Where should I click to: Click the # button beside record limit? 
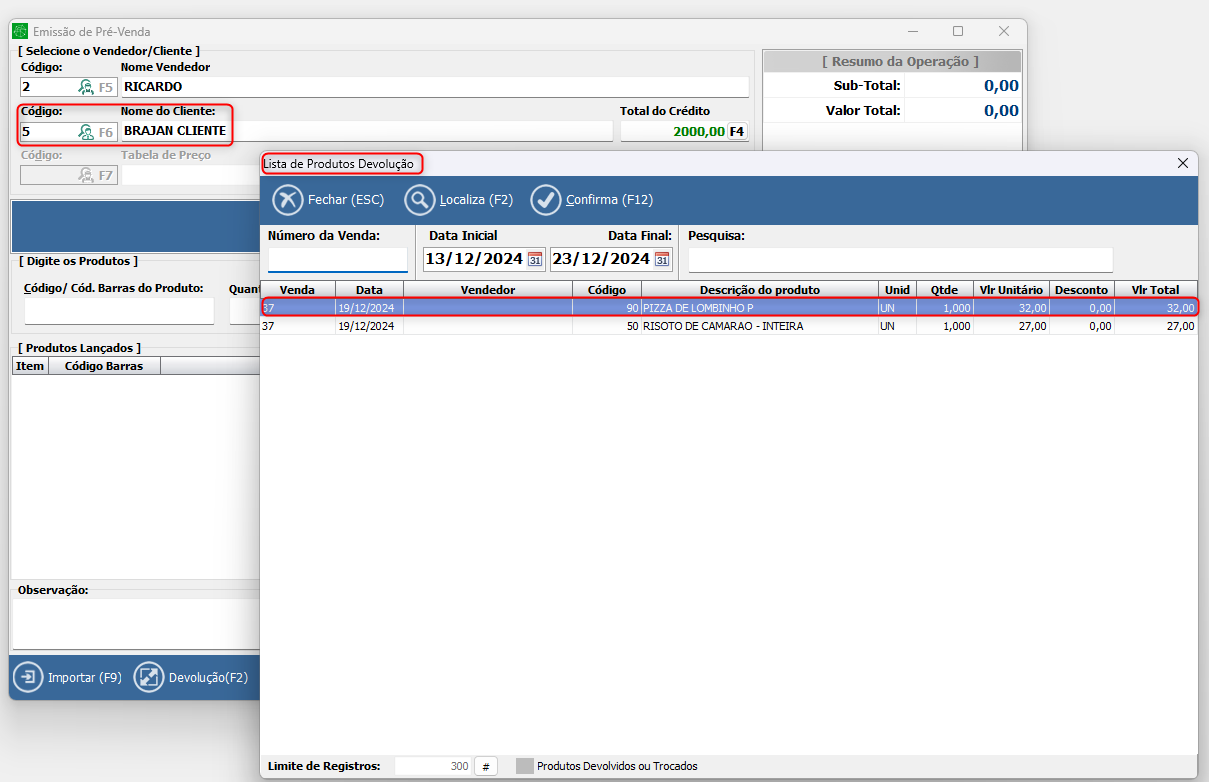[x=485, y=766]
